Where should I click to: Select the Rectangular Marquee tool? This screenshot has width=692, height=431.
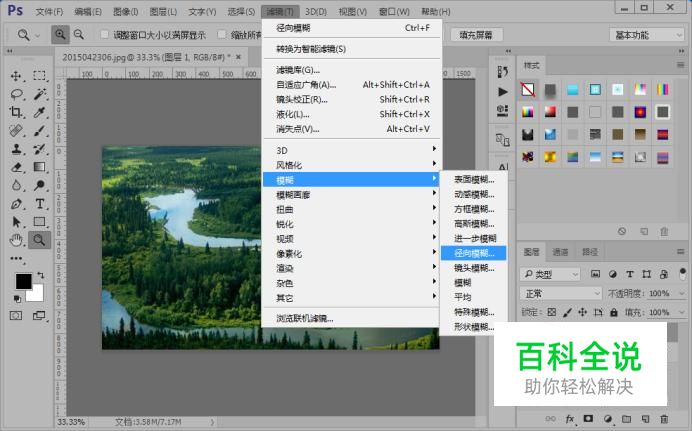pyautogui.click(x=39, y=75)
